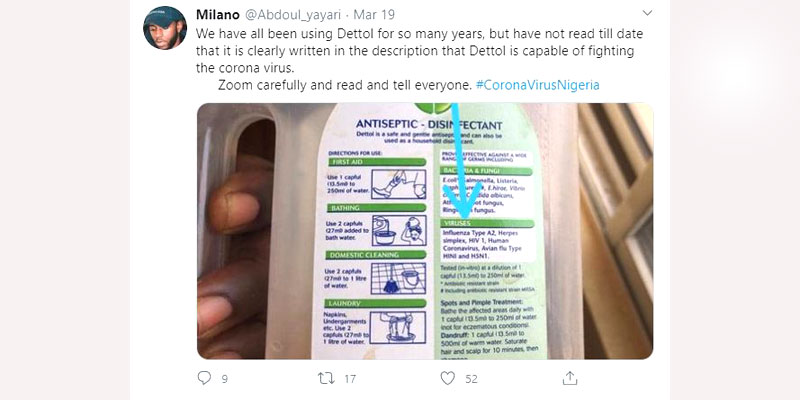
Task: Open the share icon below the tweet
Action: [x=570, y=378]
